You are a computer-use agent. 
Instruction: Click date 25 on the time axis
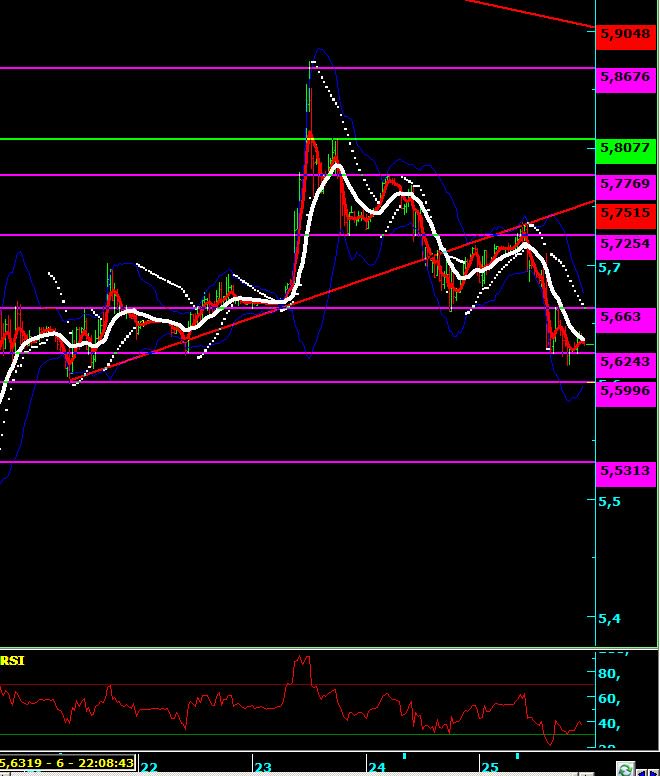pos(490,768)
